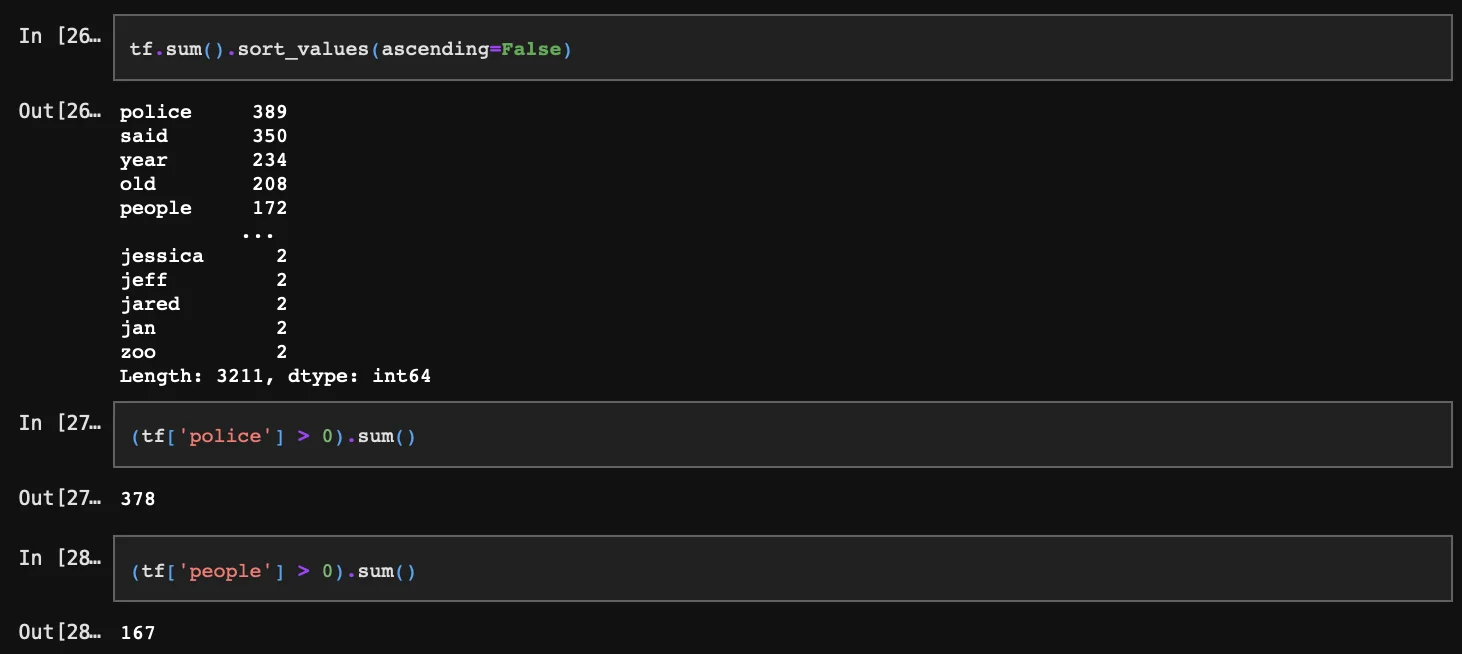This screenshot has width=1462, height=654.
Task: Click the Out[26 output prompt
Action: point(59,111)
